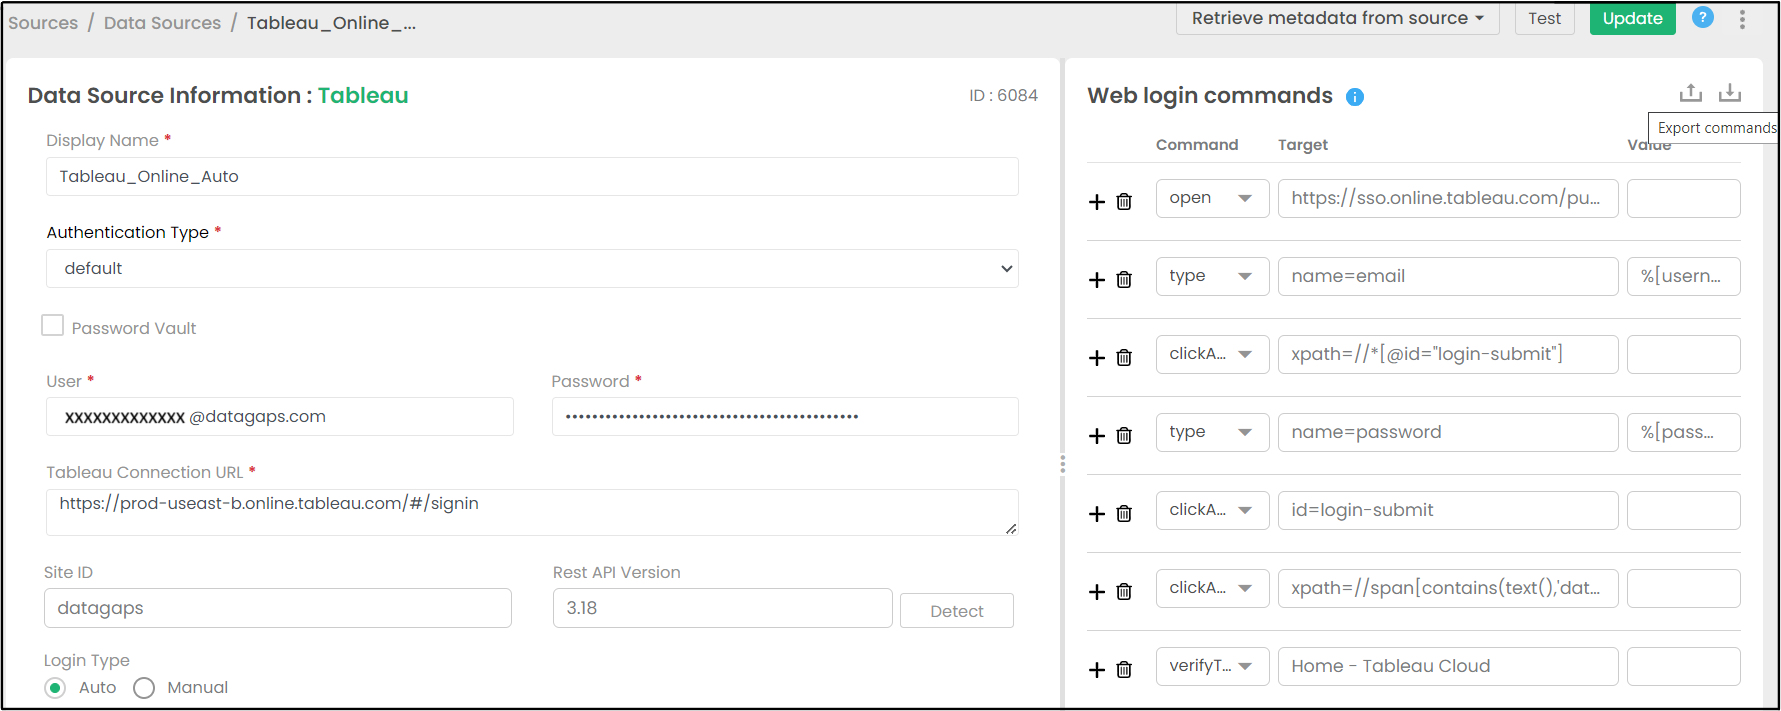
Task: Select the Manual login type
Action: point(144,688)
